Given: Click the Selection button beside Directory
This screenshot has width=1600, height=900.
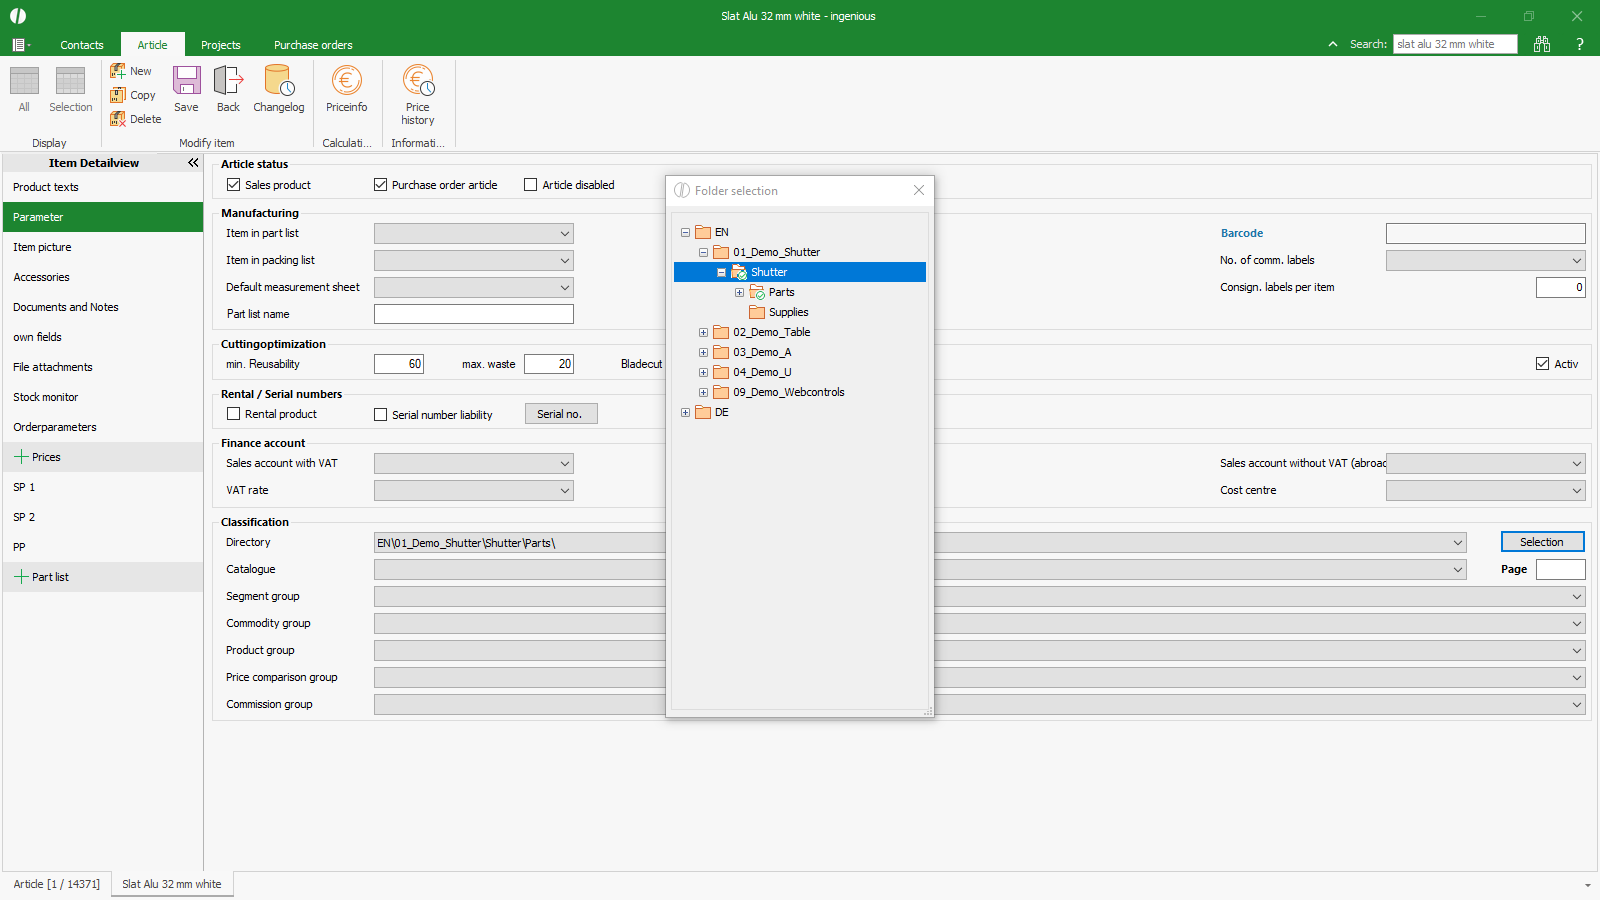Looking at the screenshot, I should pos(1541,542).
